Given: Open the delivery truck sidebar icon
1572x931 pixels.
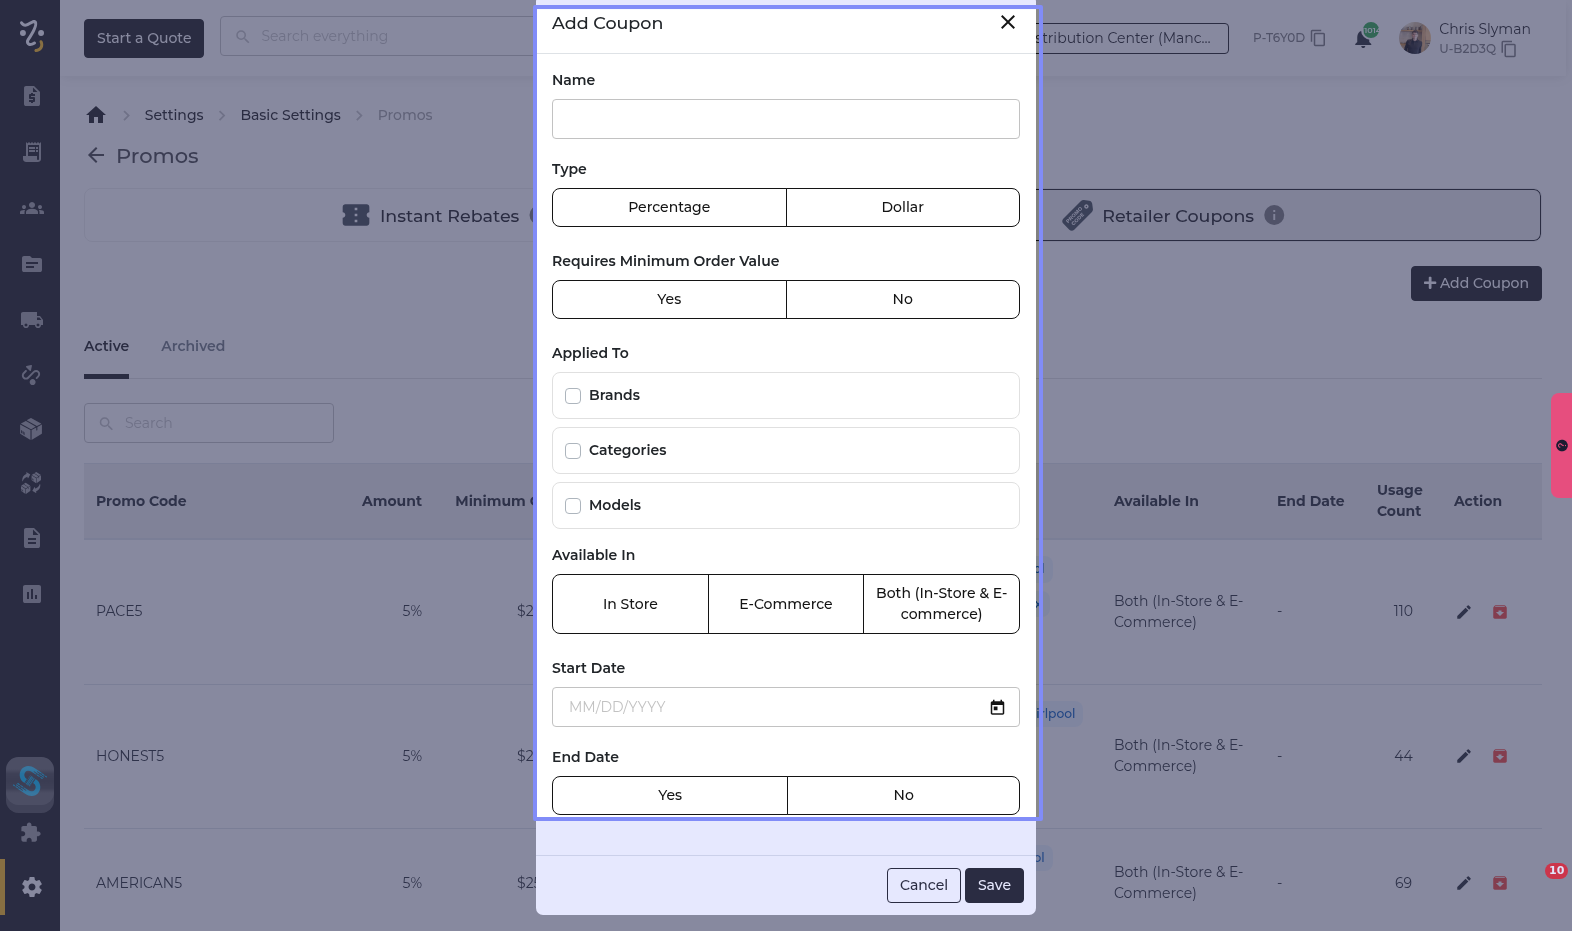Looking at the screenshot, I should 31,320.
